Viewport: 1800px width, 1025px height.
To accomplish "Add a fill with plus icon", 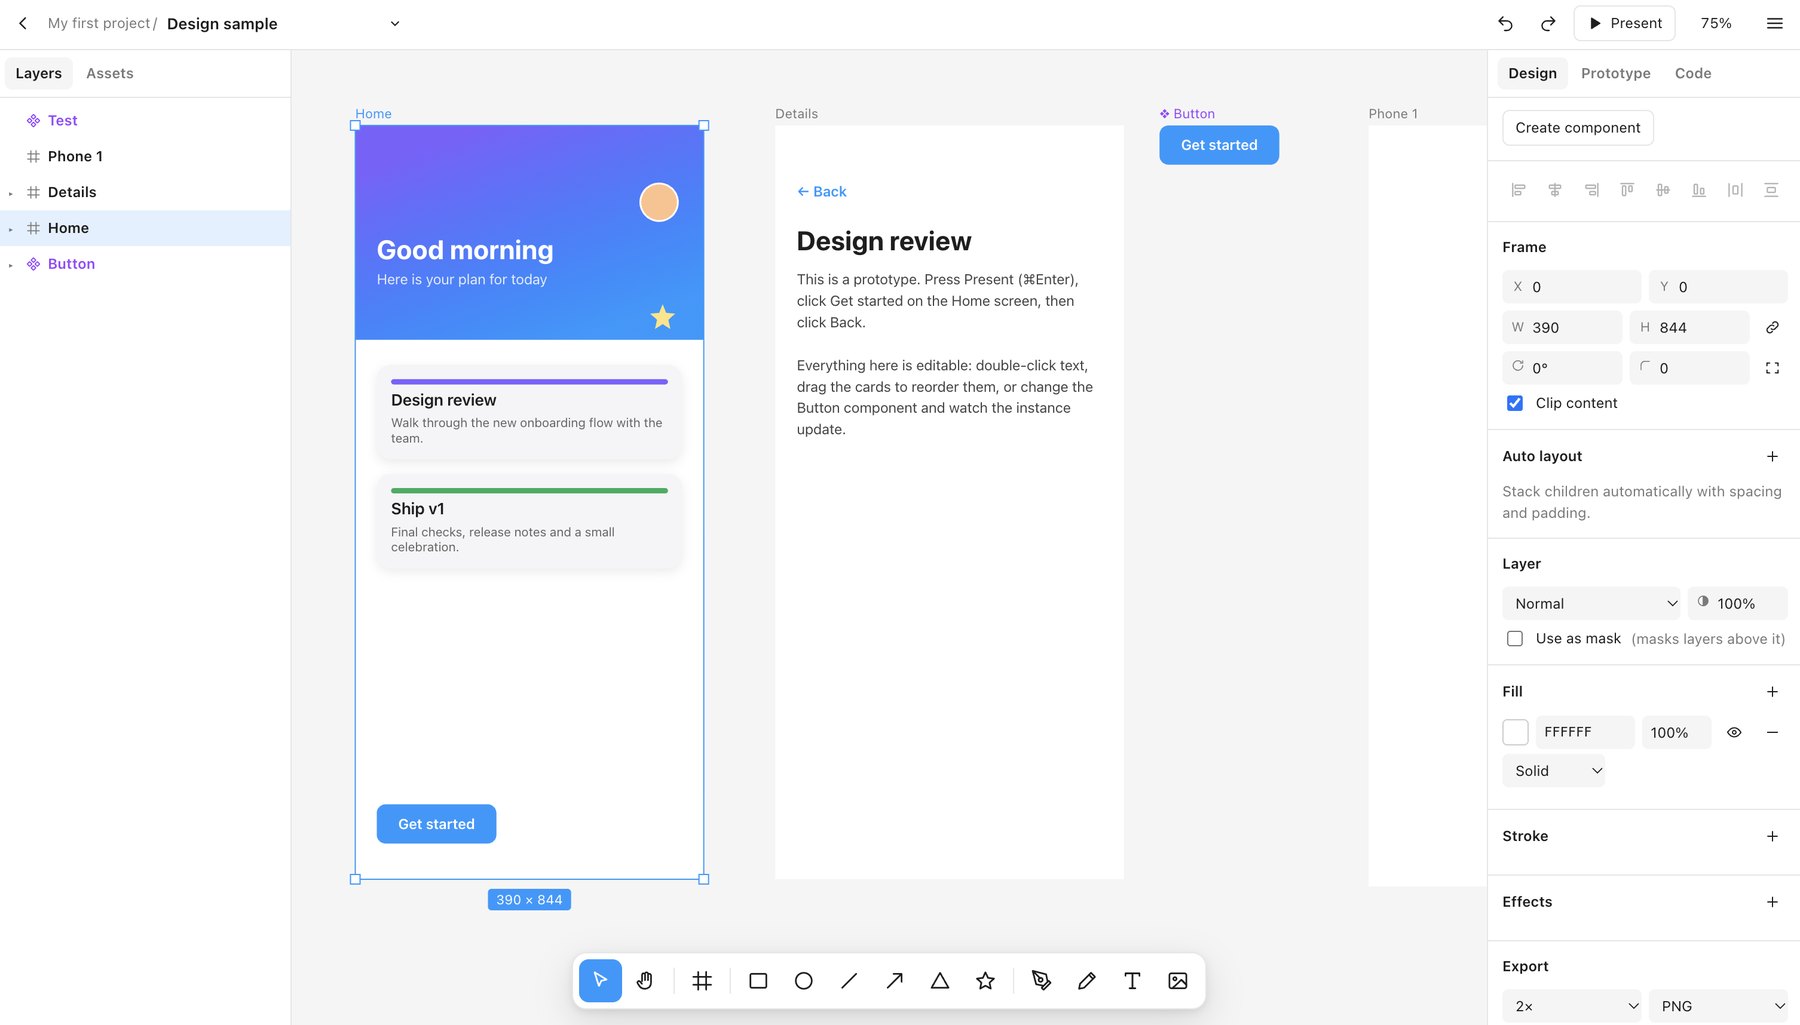I will (x=1772, y=692).
